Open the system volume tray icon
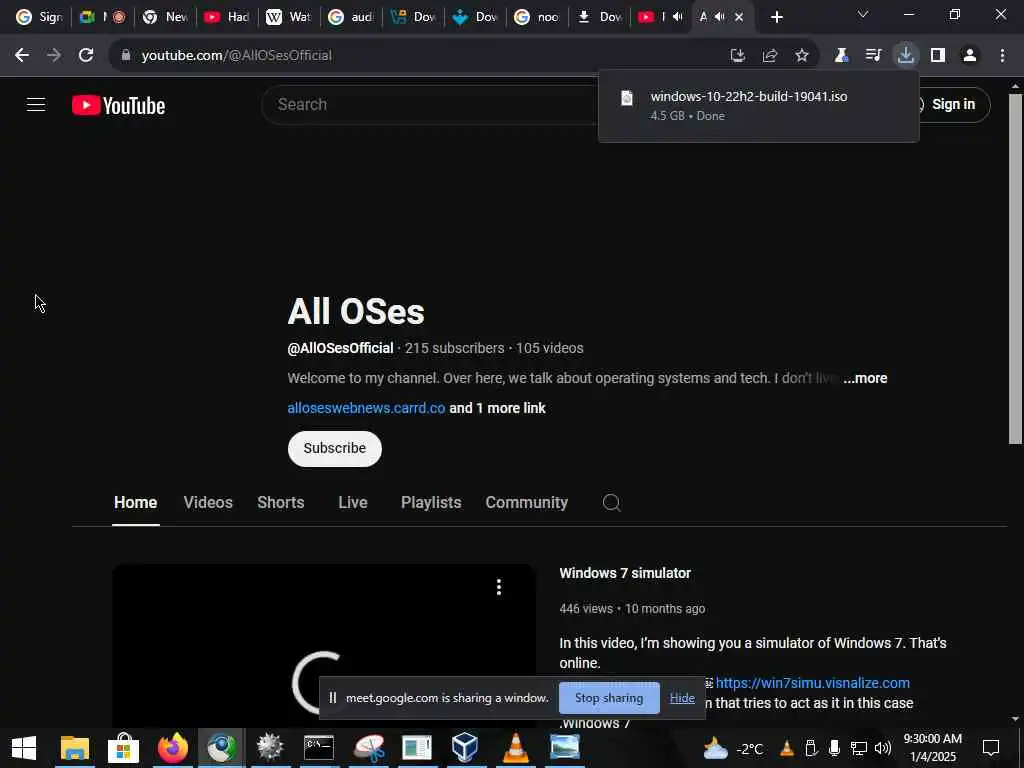 (882, 748)
